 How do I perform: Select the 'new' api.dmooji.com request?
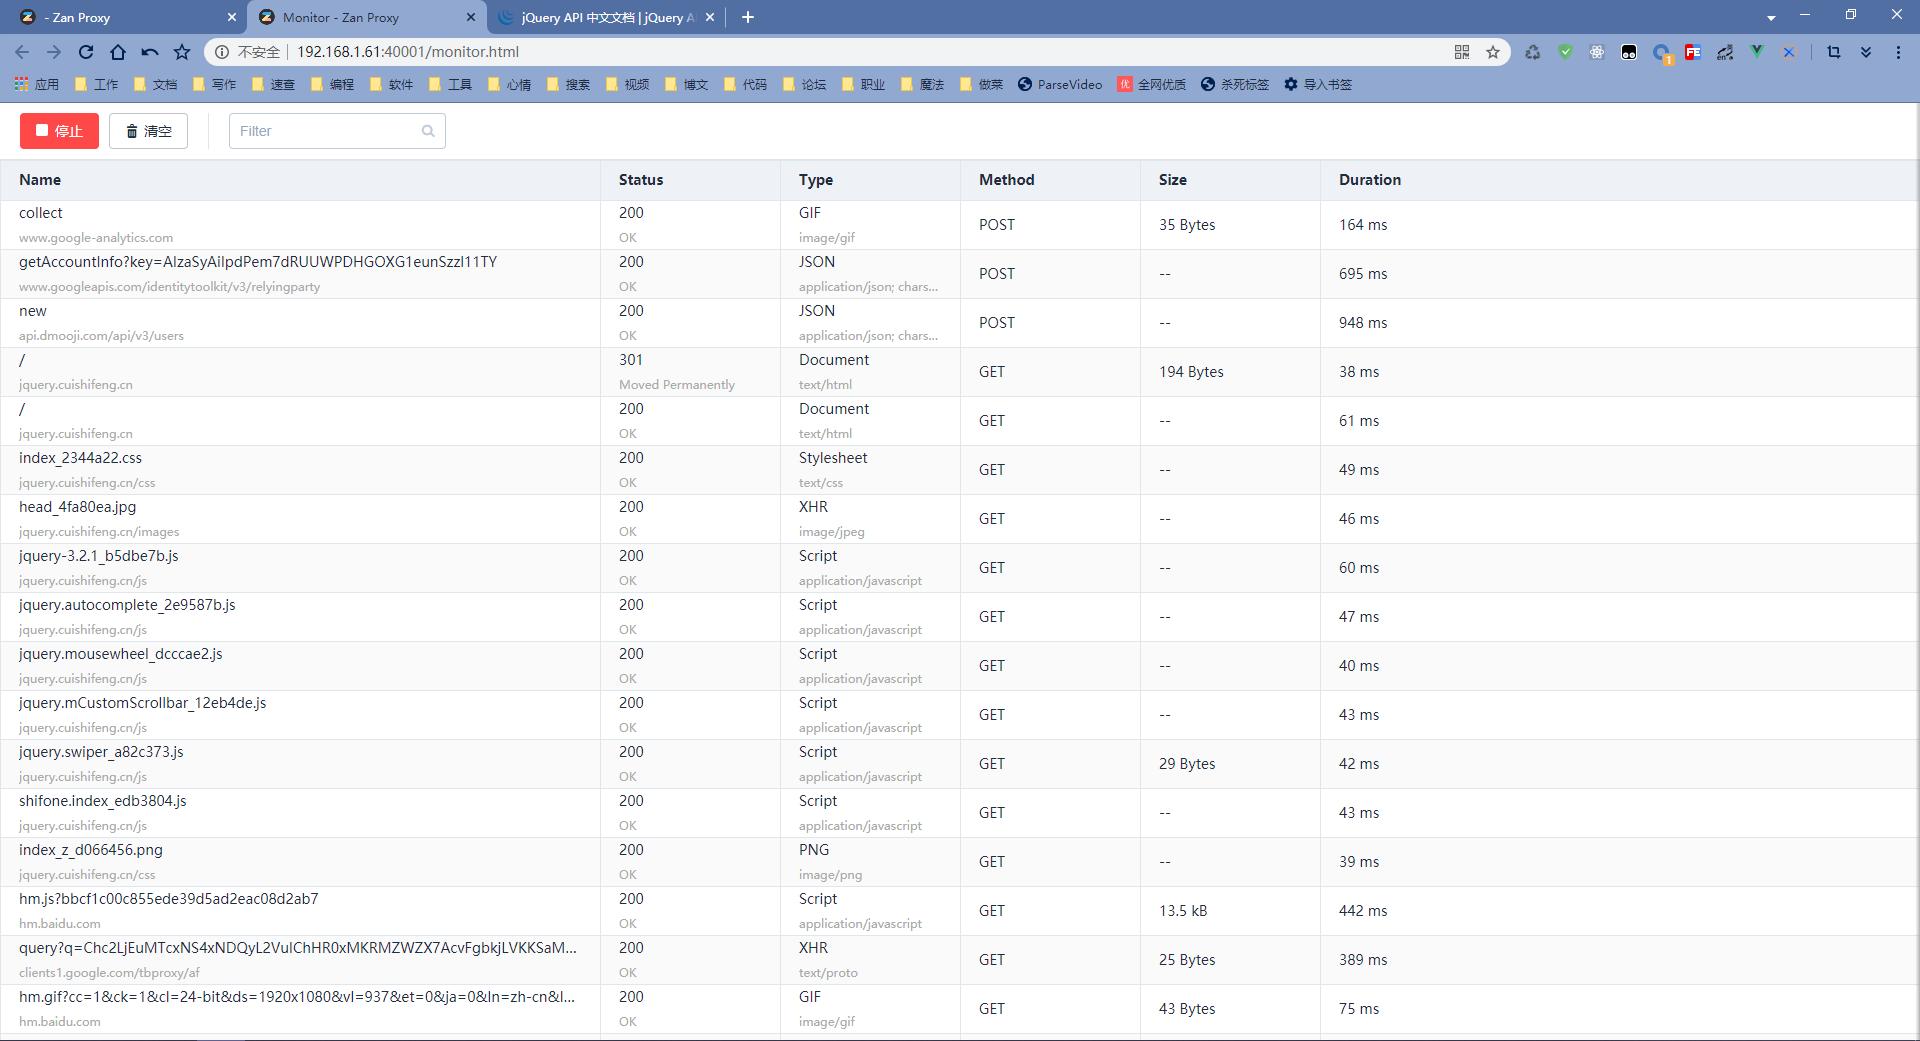[960, 323]
